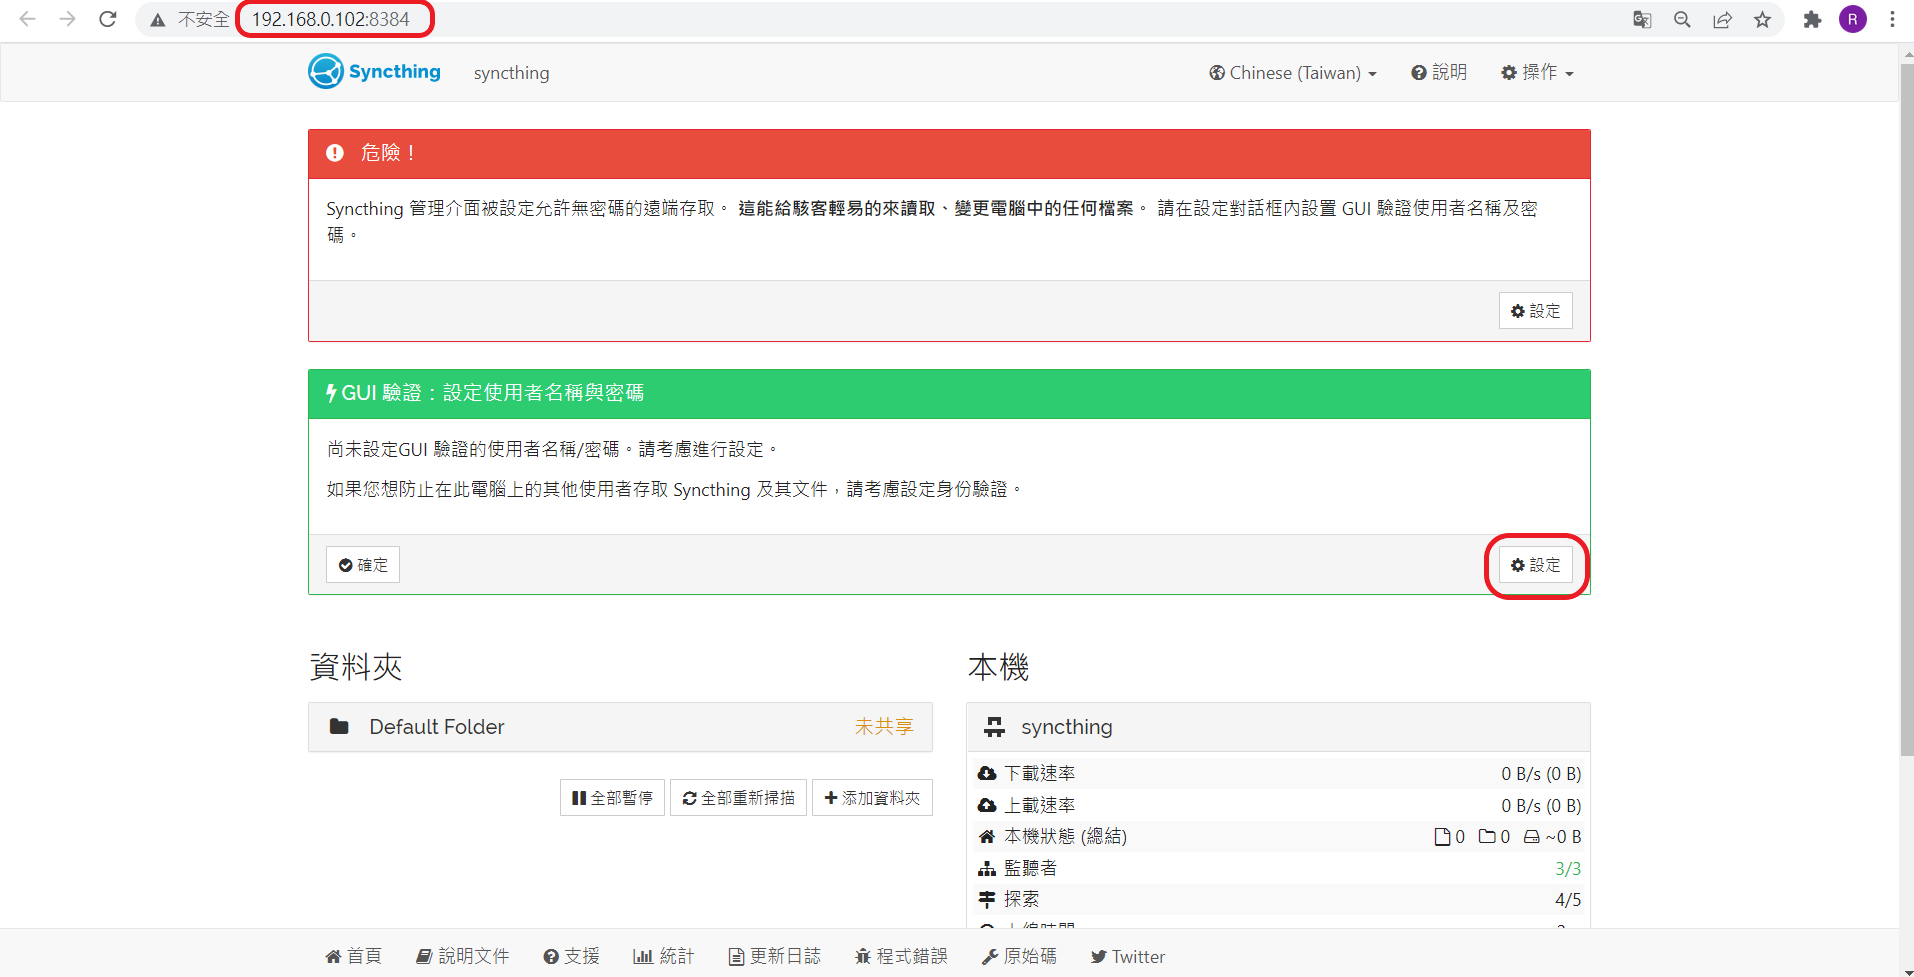
Task: Reload the page with the refresh icon
Action: (x=108, y=19)
